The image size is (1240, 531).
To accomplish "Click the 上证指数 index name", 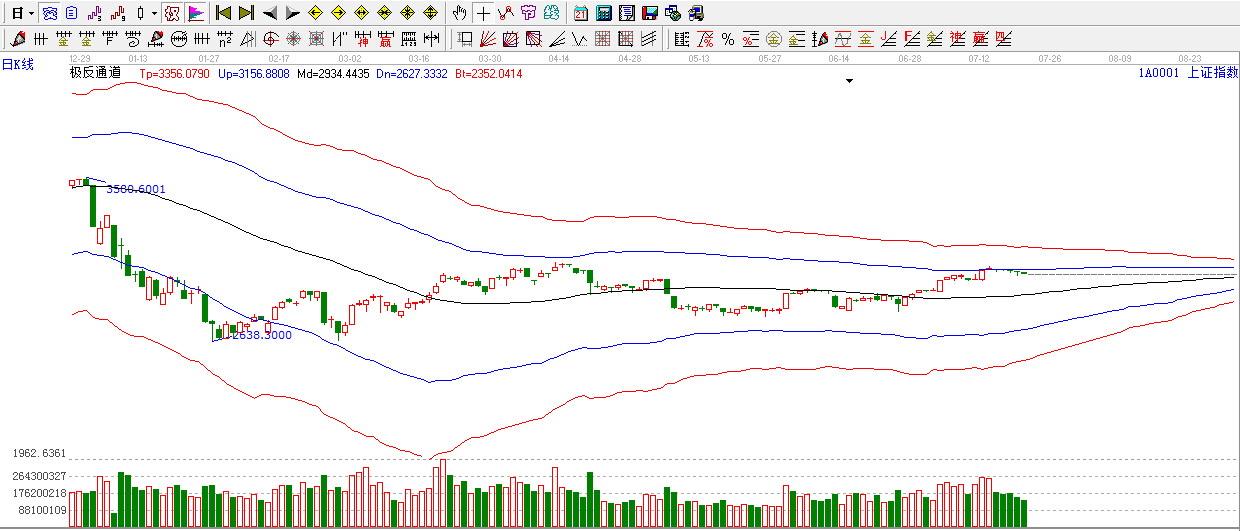I will pyautogui.click(x=1212, y=72).
